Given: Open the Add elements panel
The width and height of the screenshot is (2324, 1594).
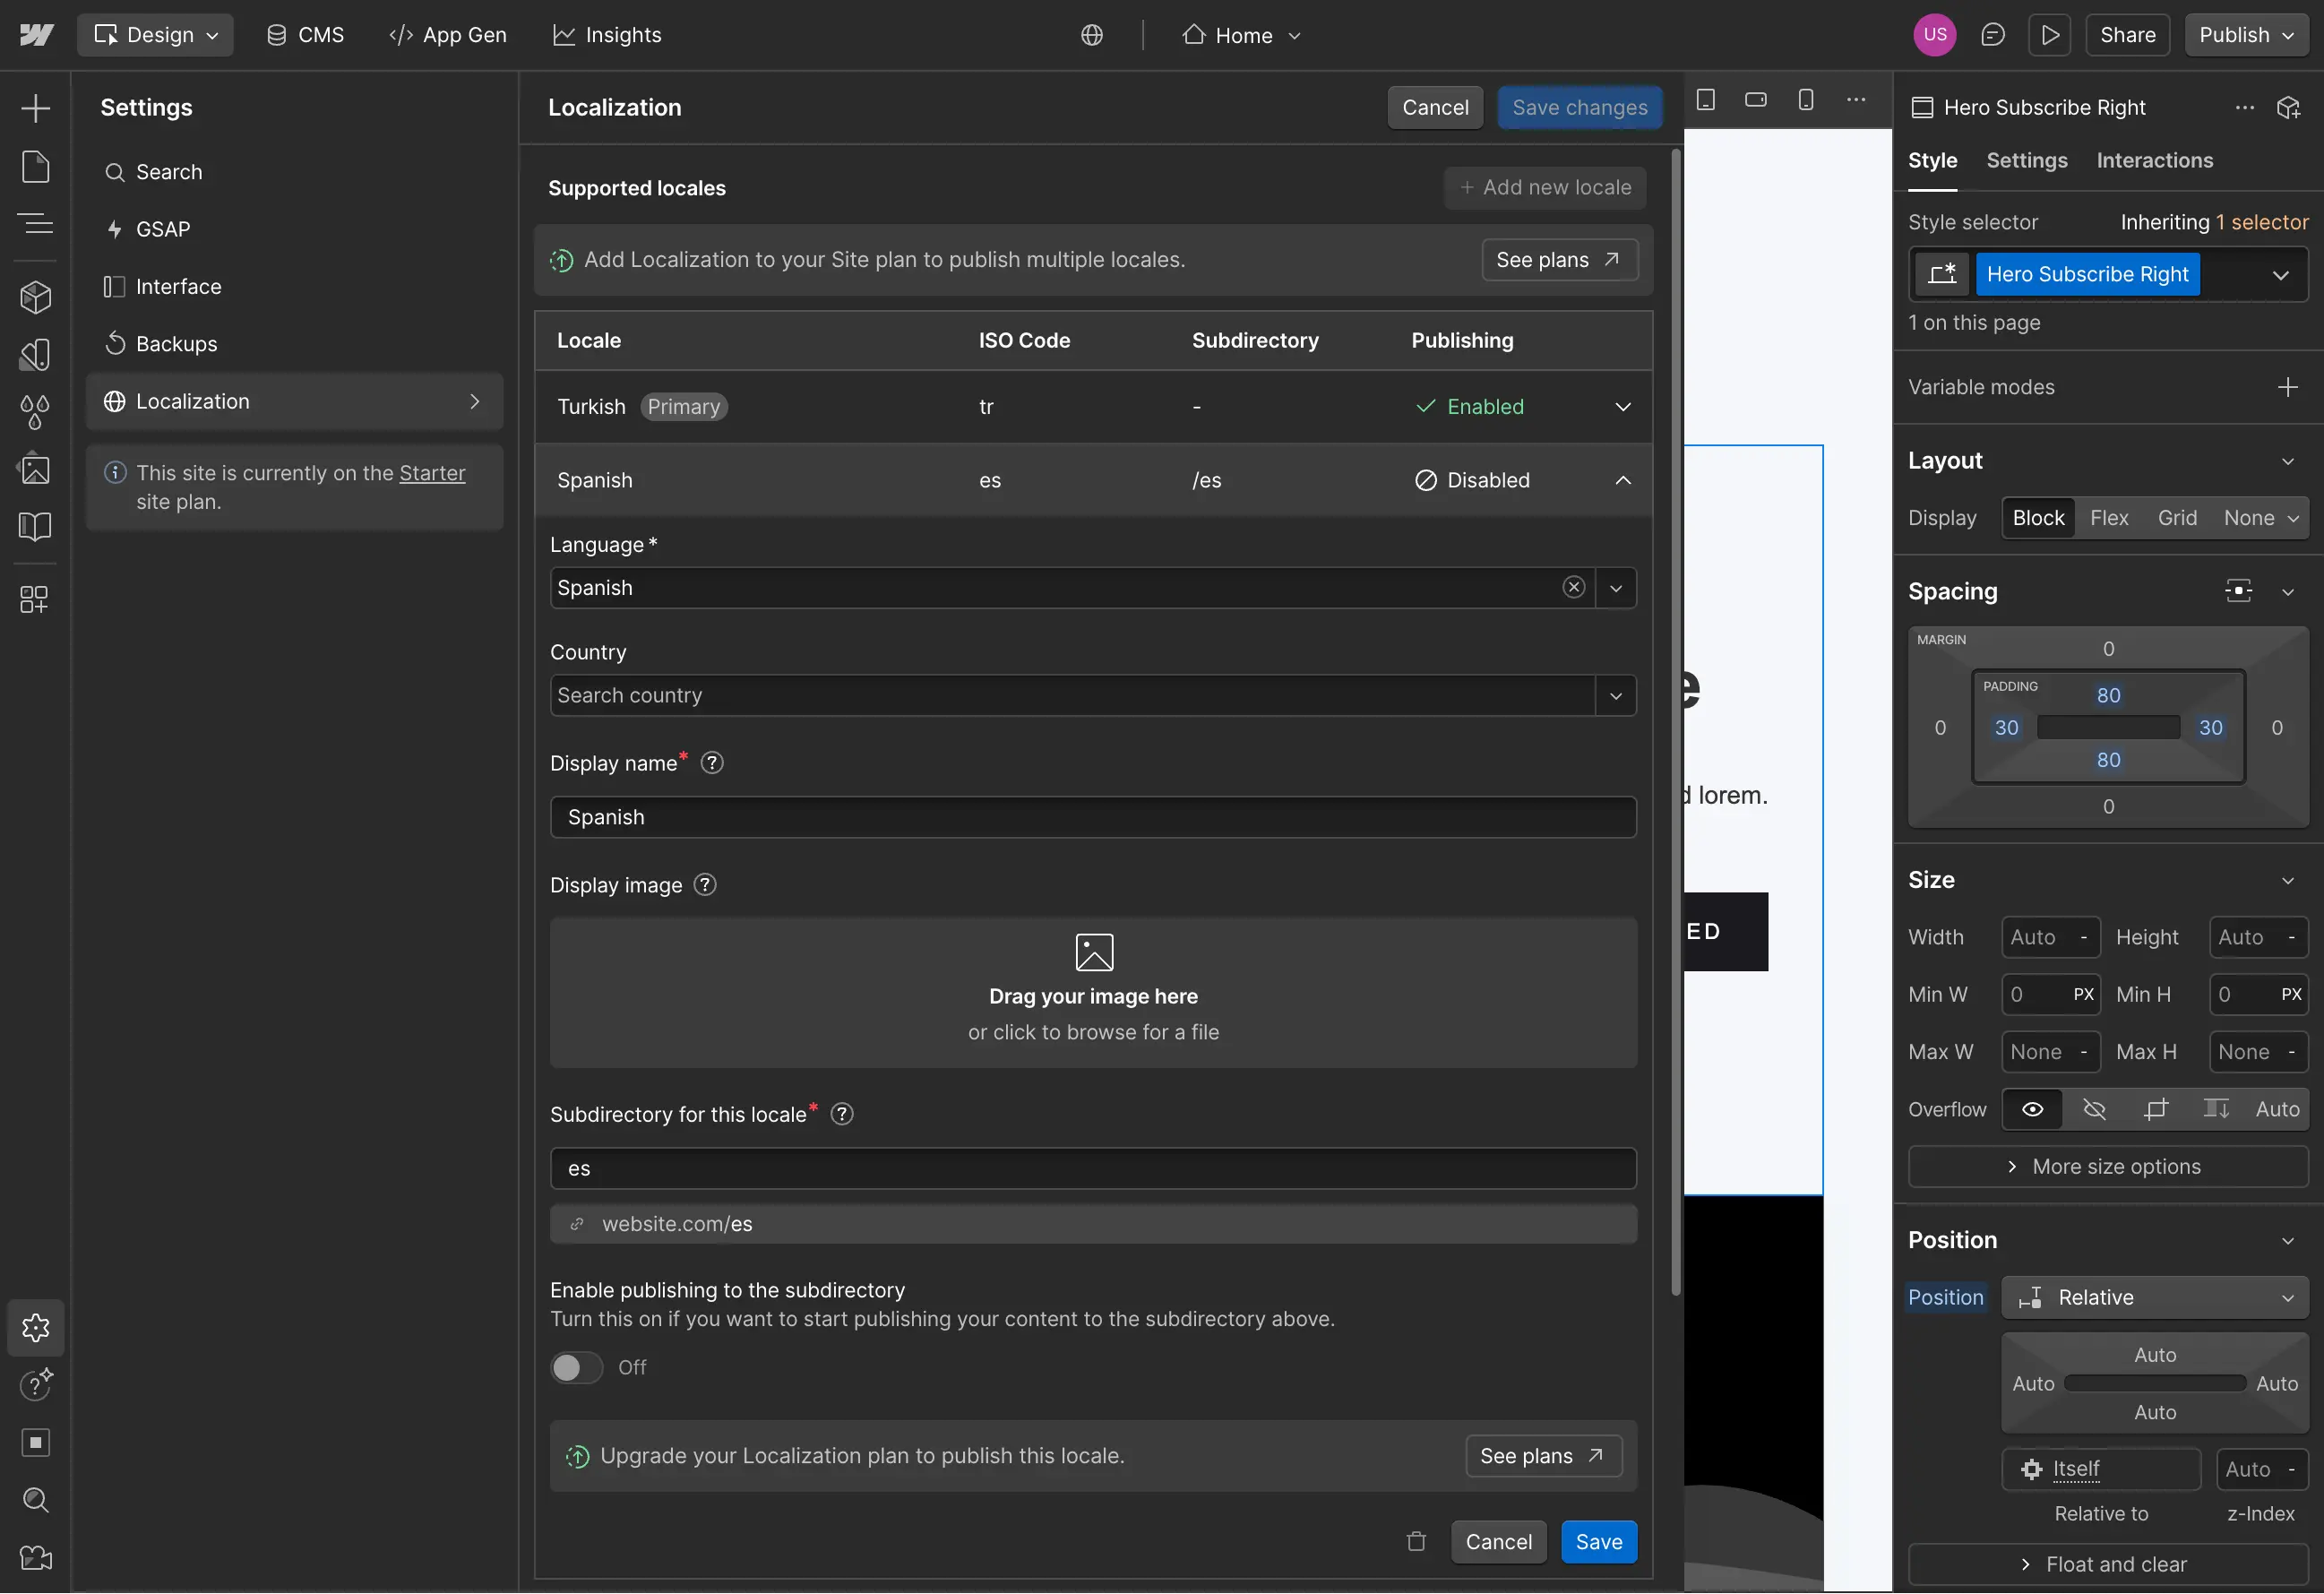Looking at the screenshot, I should [36, 107].
